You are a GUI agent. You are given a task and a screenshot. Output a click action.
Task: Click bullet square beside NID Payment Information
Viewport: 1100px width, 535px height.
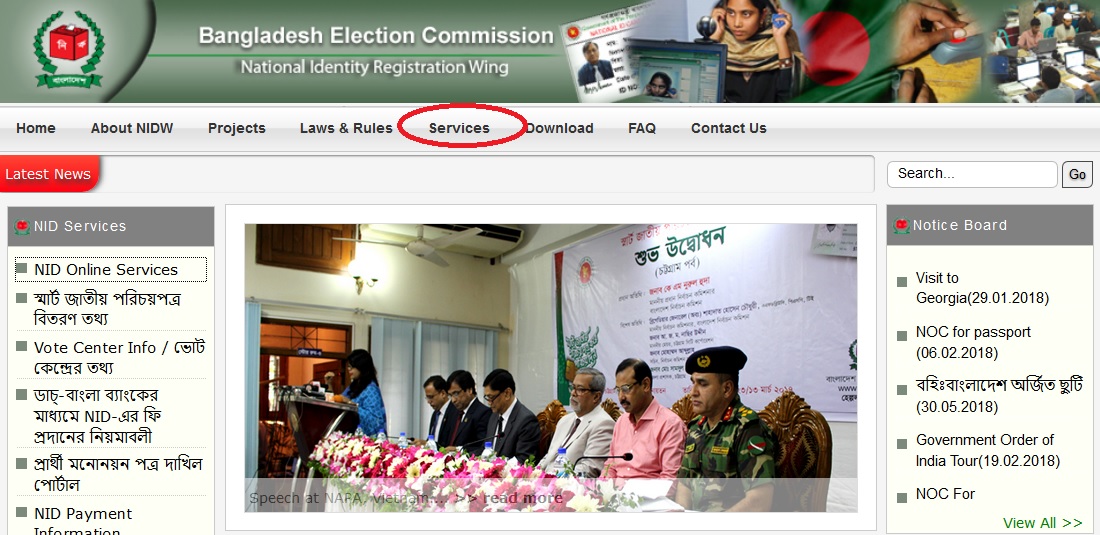tap(22, 513)
